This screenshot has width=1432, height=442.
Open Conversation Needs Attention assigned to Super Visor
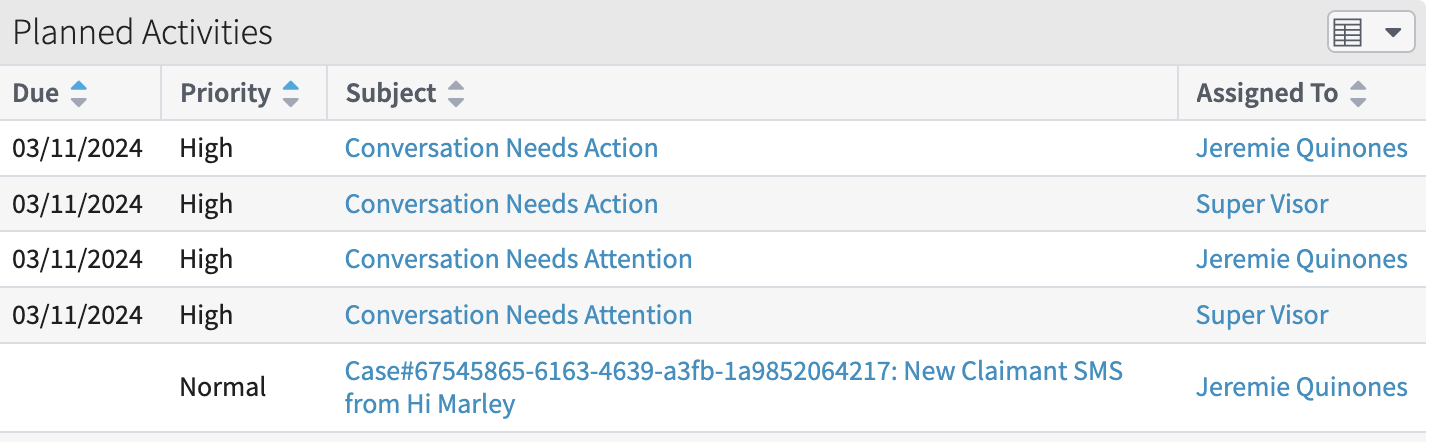point(518,316)
